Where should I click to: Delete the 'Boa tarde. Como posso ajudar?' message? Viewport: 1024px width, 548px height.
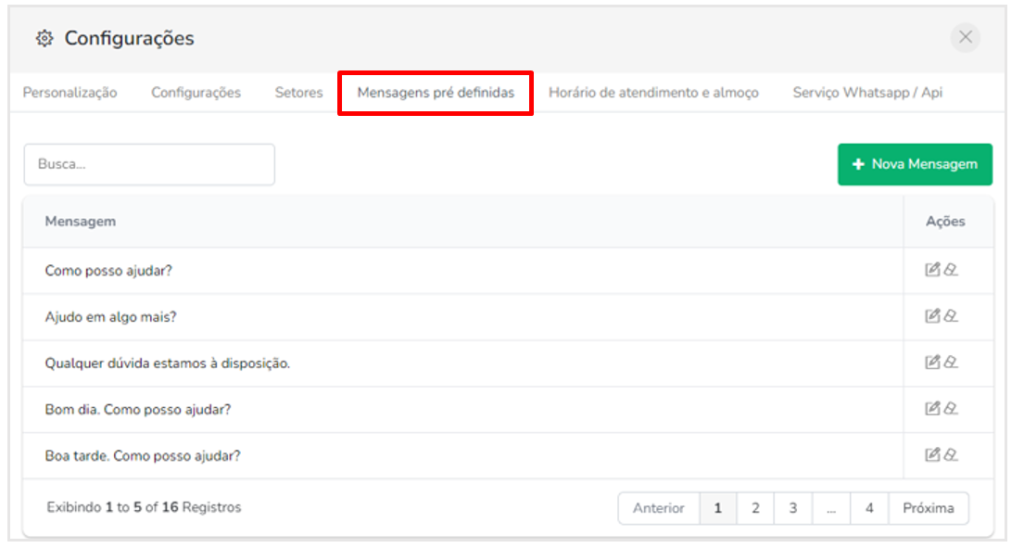[951, 455]
